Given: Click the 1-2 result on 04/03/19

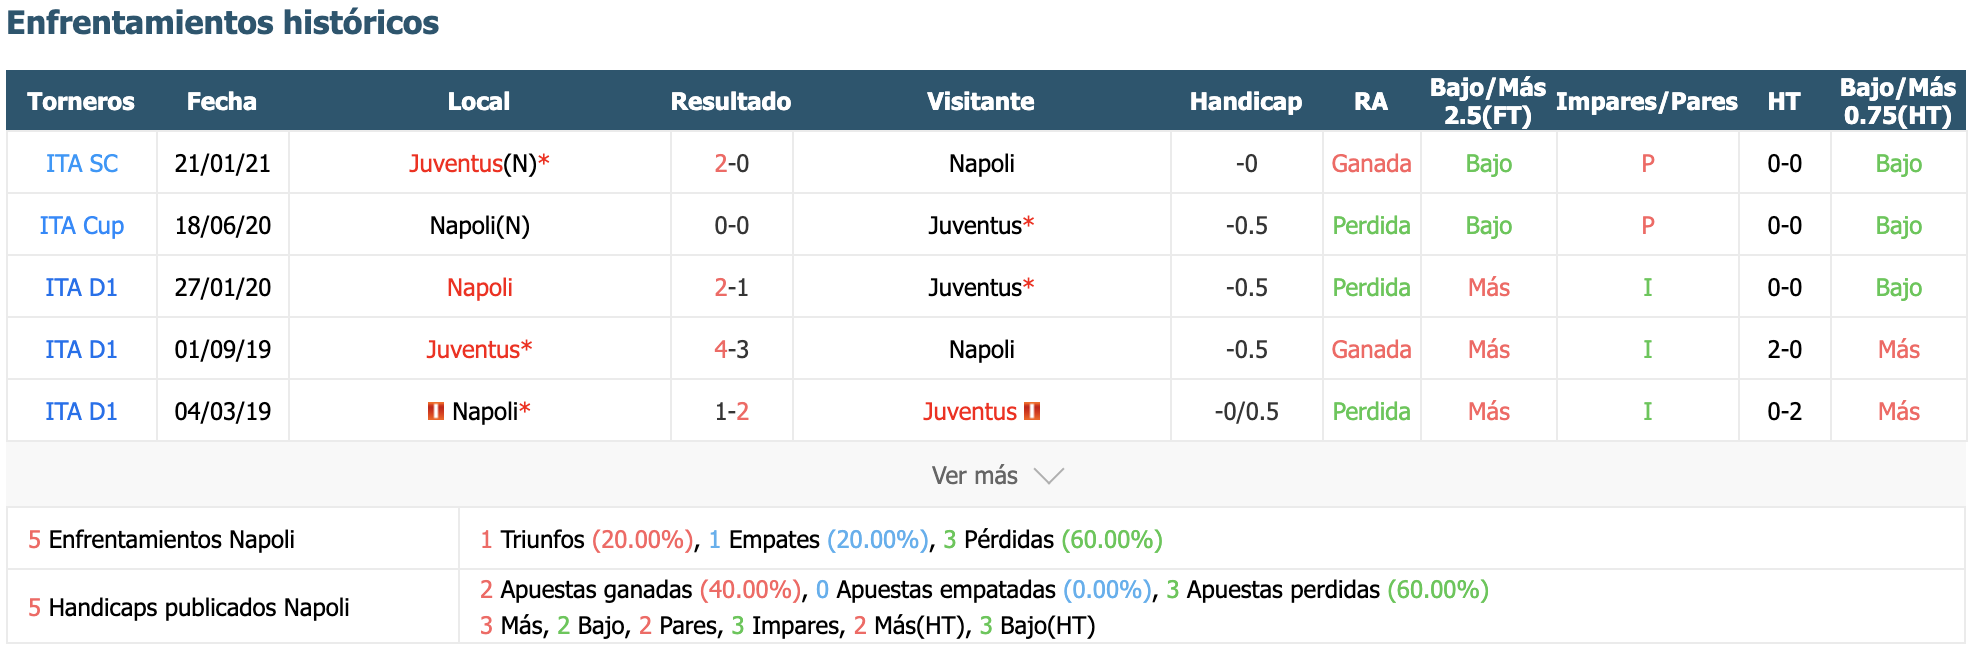Looking at the screenshot, I should coord(732,411).
